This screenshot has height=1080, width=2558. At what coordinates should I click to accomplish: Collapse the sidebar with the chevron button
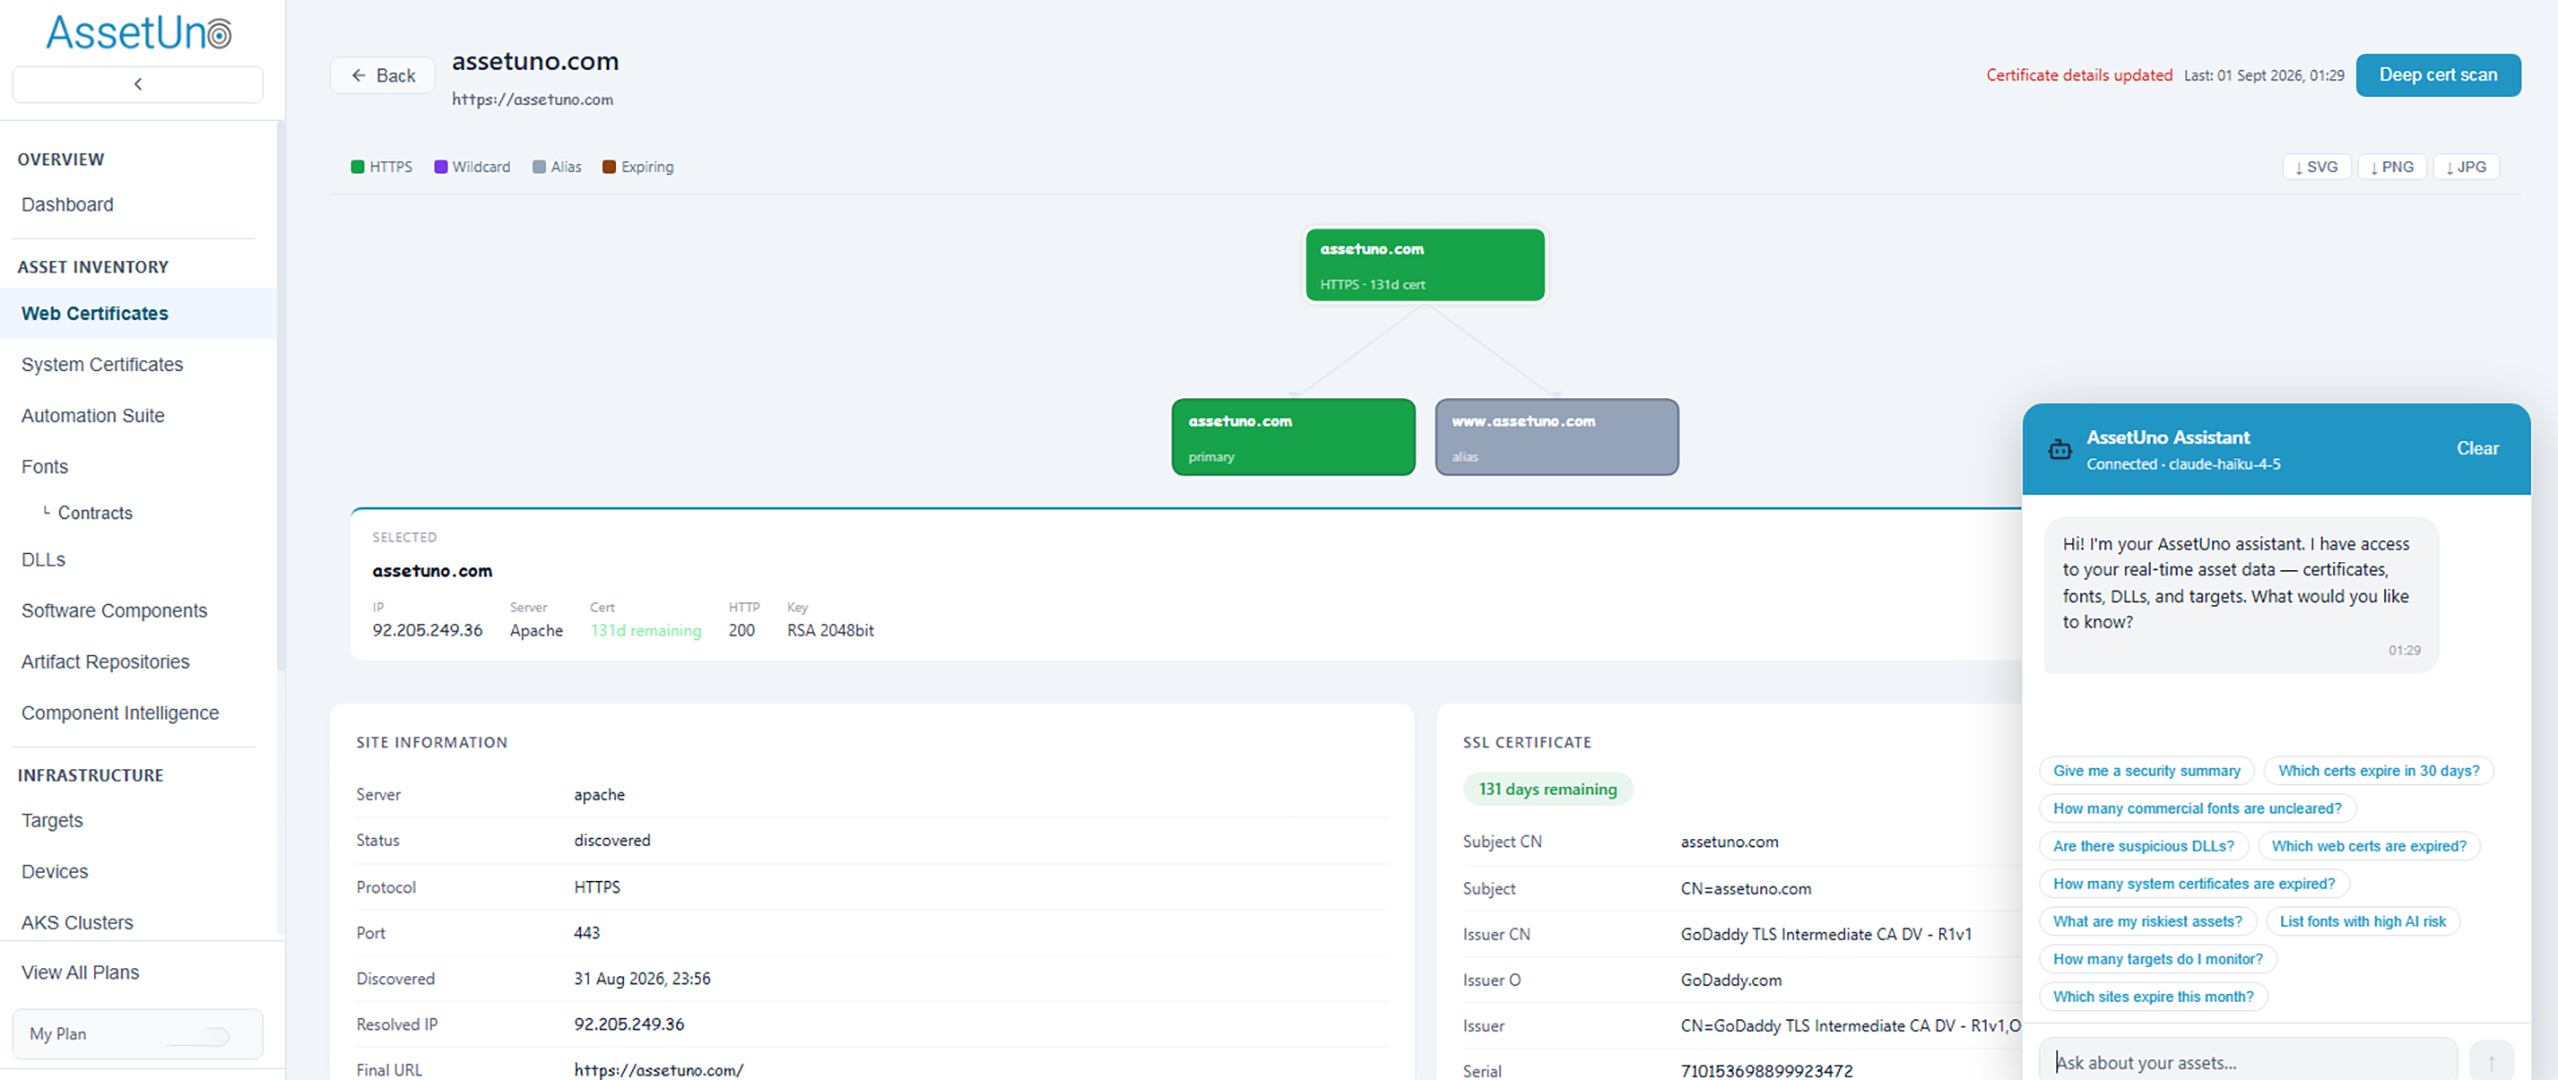tap(138, 84)
